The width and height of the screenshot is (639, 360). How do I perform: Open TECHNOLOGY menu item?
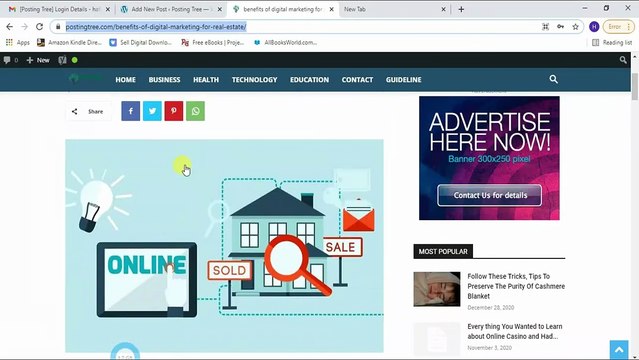click(x=254, y=80)
